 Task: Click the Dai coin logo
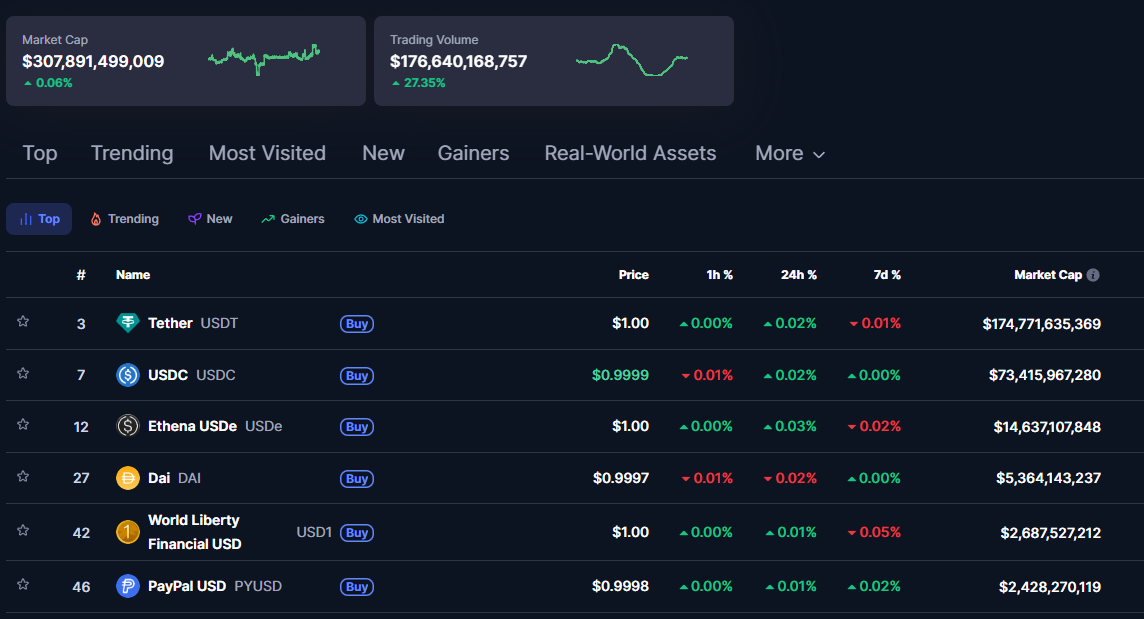pos(128,478)
